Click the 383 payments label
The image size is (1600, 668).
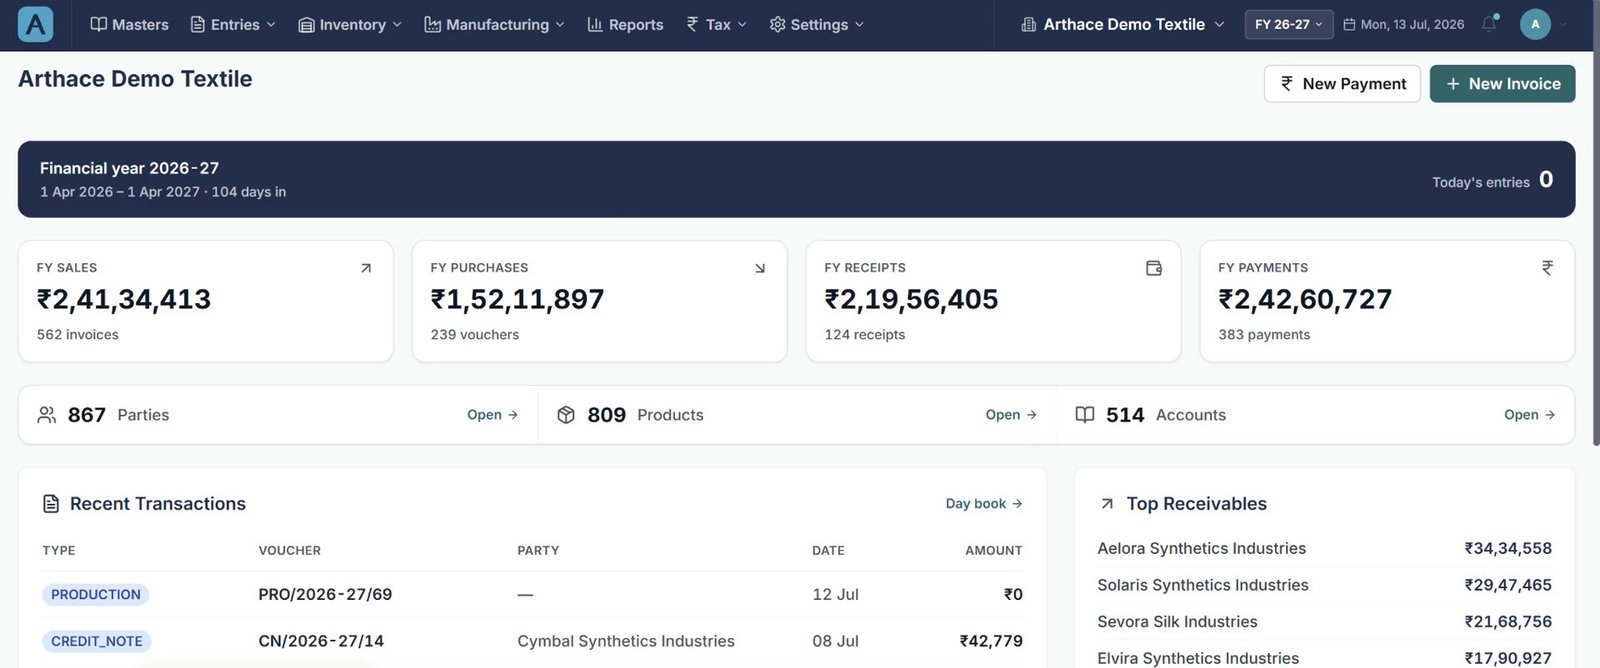tap(1264, 335)
